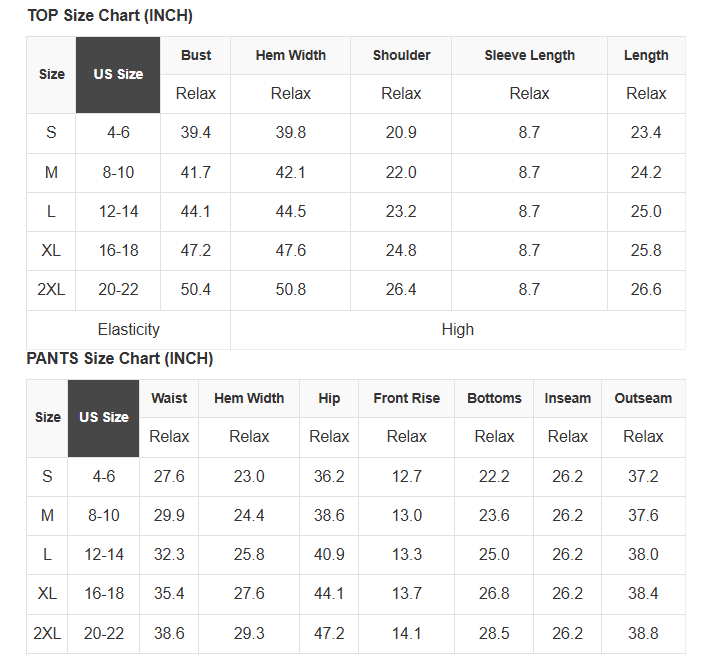Select waist value 35.4 for size XL
712x655 pixels.
click(169, 594)
